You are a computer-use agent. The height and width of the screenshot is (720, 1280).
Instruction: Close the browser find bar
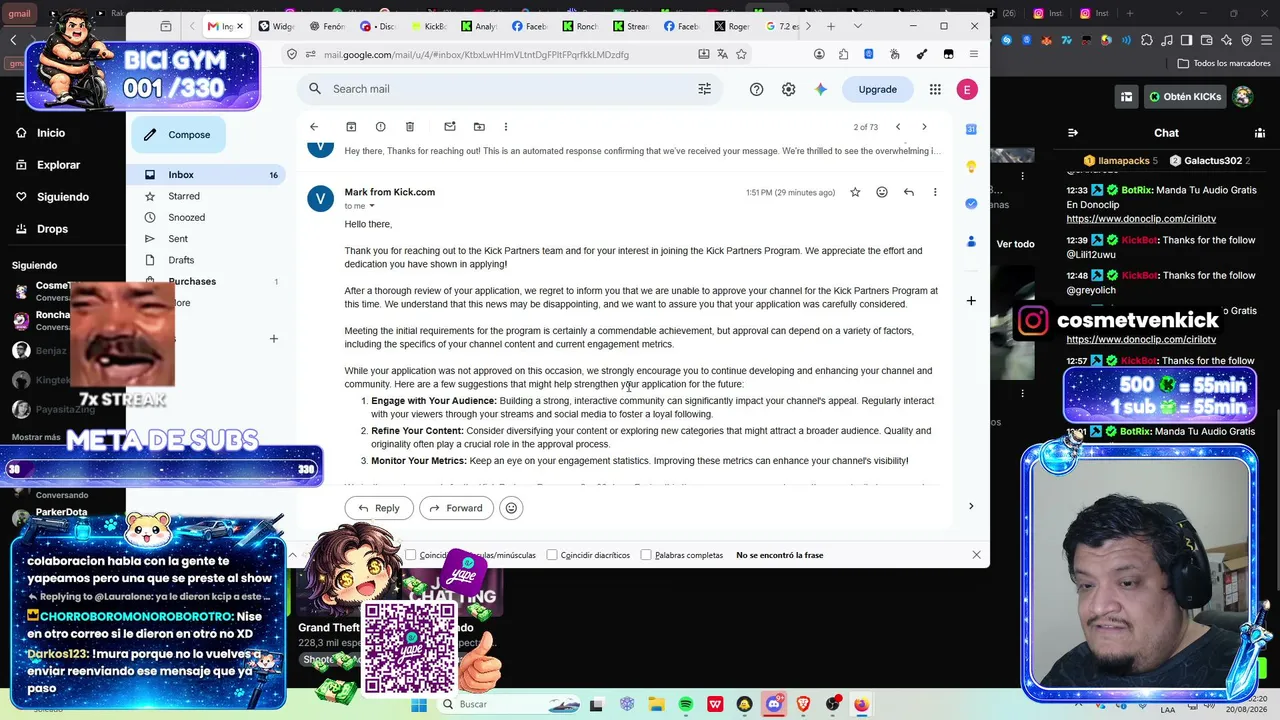coord(977,555)
